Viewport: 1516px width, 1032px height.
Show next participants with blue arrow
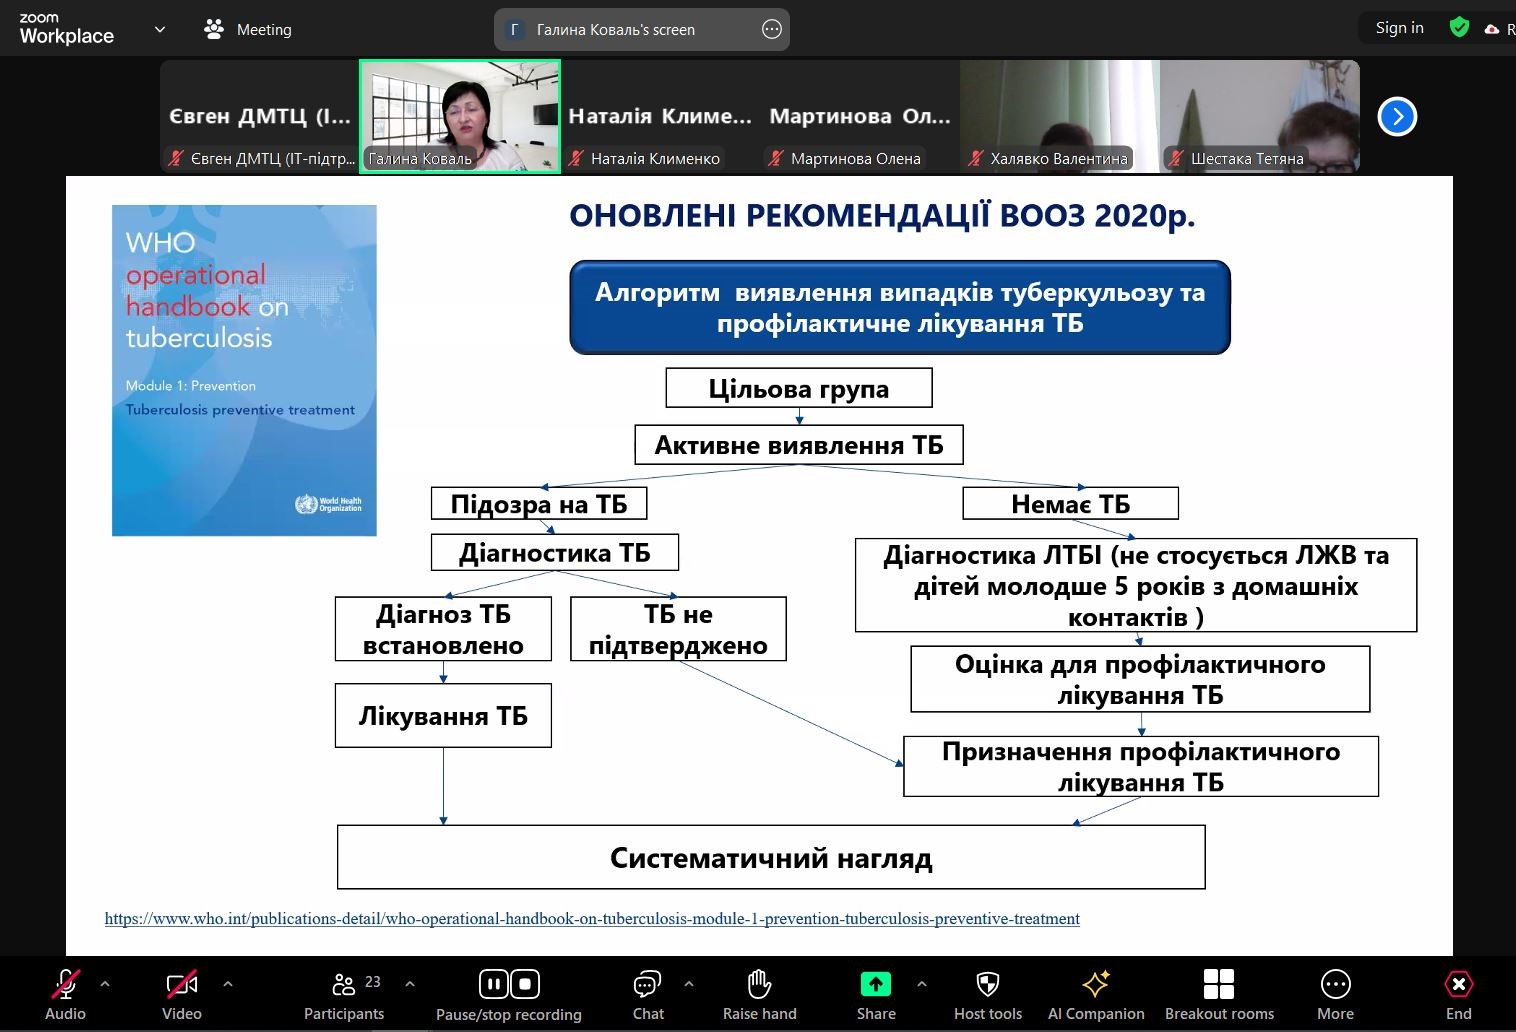[x=1397, y=117]
